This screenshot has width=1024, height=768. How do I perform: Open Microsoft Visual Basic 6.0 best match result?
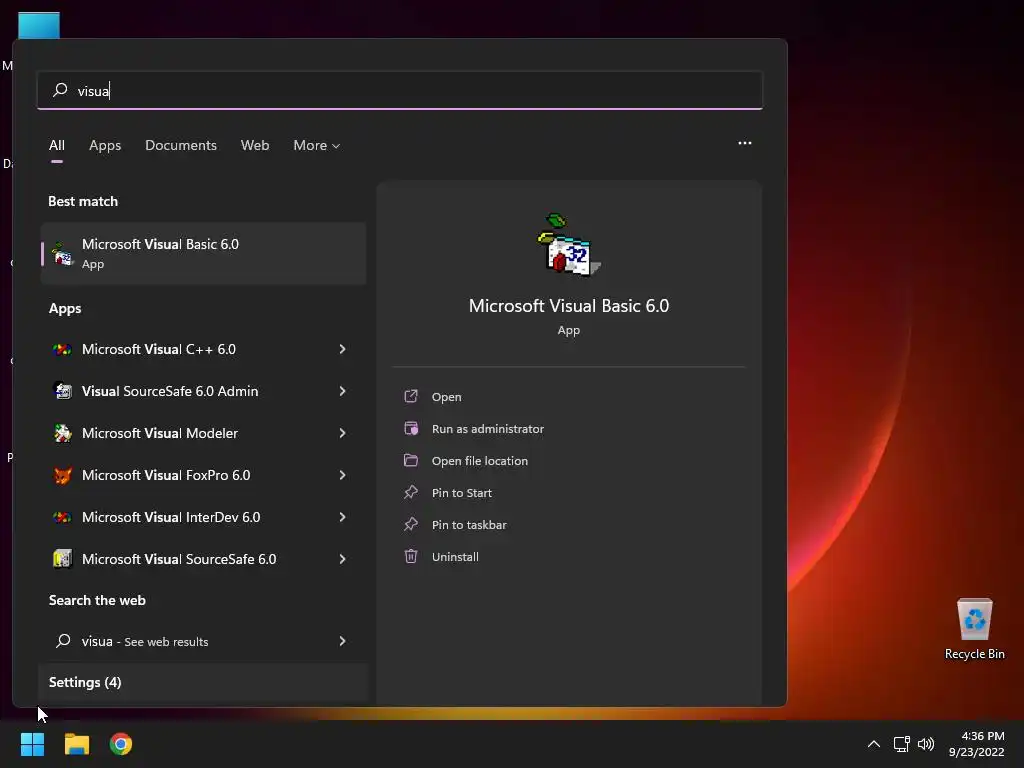pyautogui.click(x=203, y=253)
